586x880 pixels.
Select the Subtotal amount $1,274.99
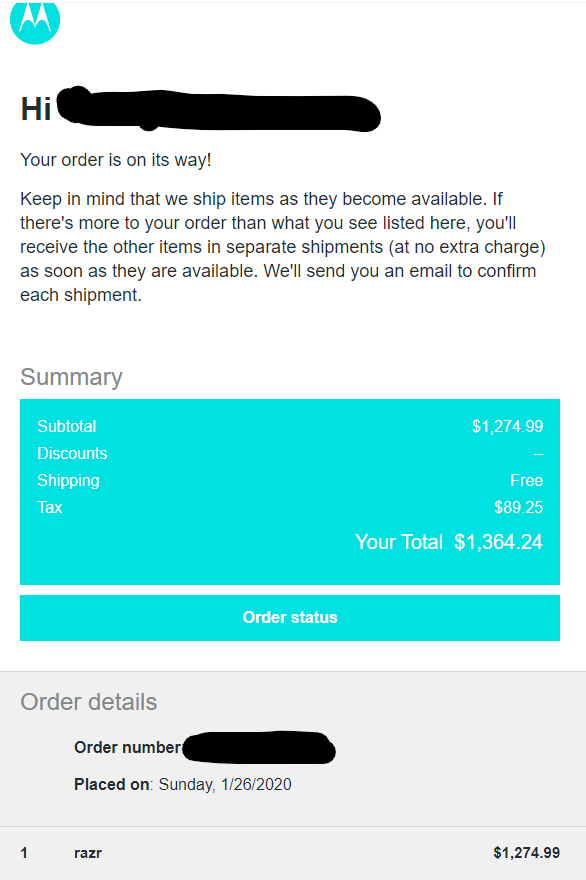click(507, 427)
